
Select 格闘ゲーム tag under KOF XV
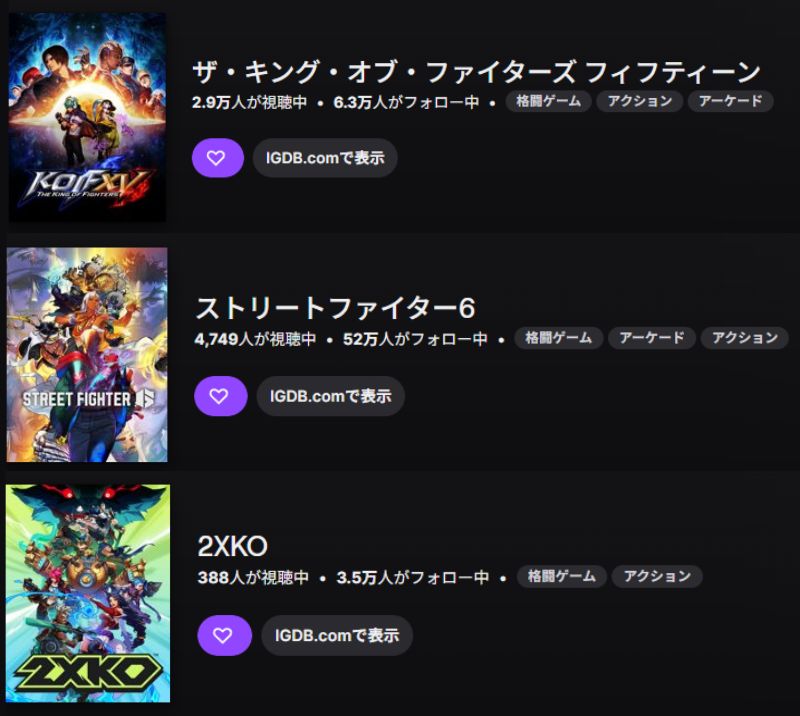[x=548, y=101]
